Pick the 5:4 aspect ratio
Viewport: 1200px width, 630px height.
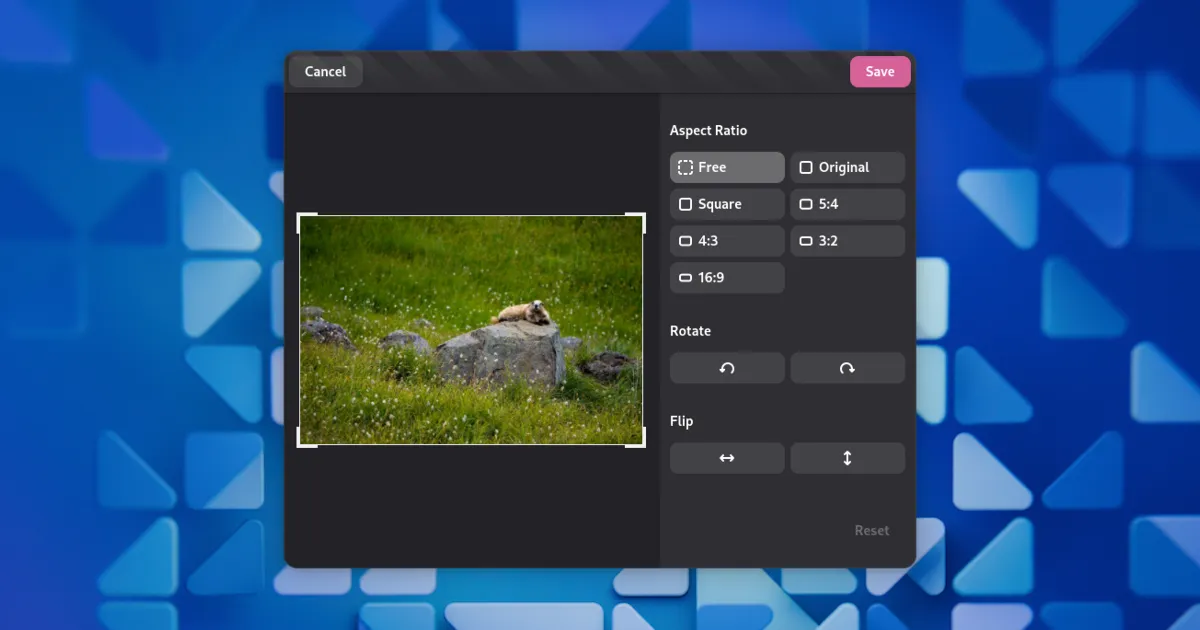click(x=847, y=204)
